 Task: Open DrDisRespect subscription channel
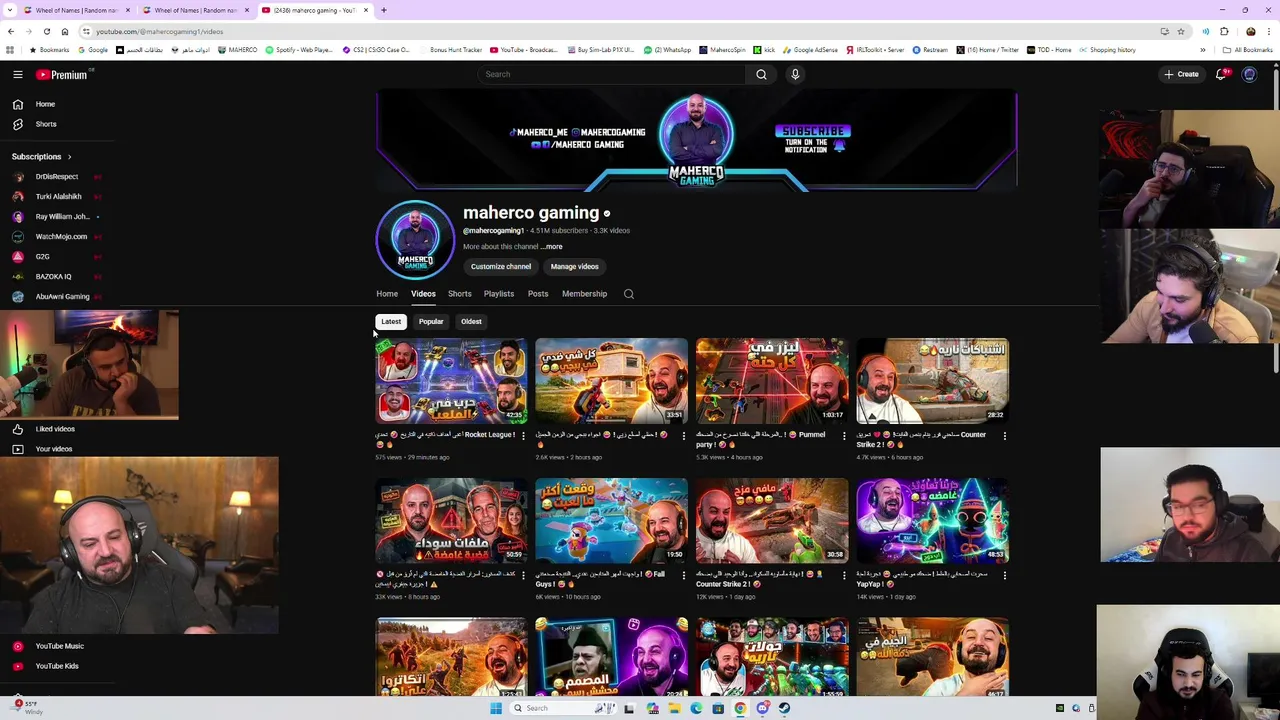coord(56,177)
